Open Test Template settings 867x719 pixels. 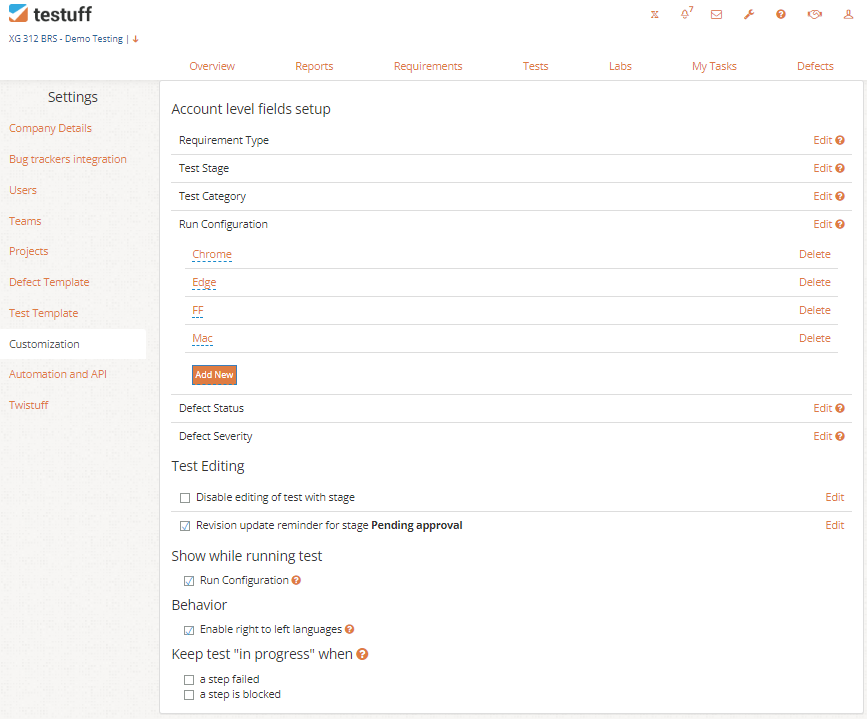tap(43, 313)
